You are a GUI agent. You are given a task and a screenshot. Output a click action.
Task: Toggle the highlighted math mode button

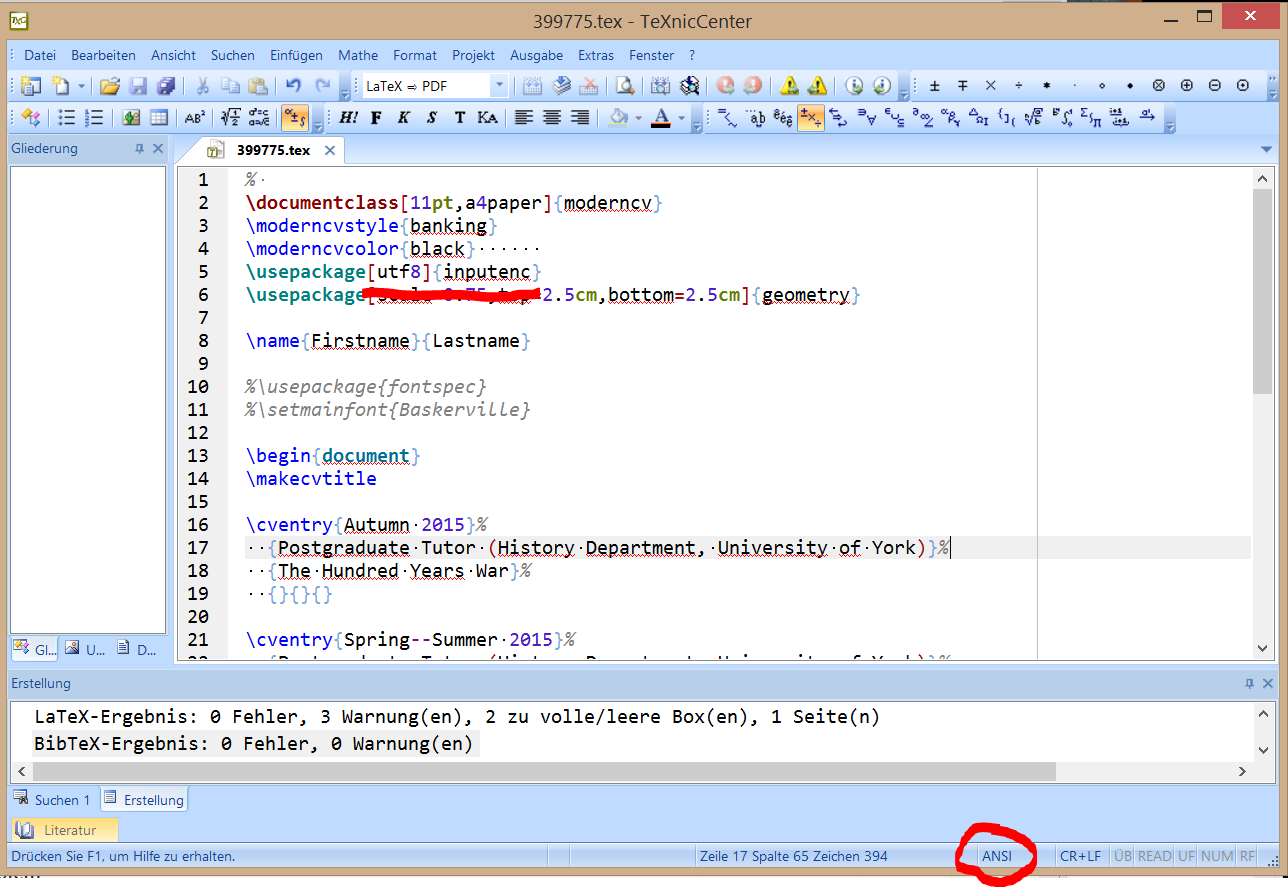click(294, 118)
